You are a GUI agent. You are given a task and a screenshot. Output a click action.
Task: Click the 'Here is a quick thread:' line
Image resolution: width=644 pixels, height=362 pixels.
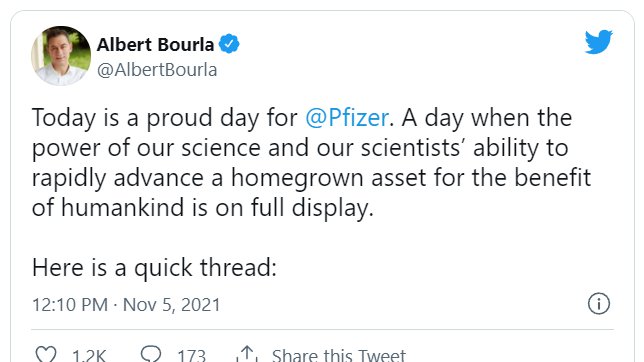(154, 268)
